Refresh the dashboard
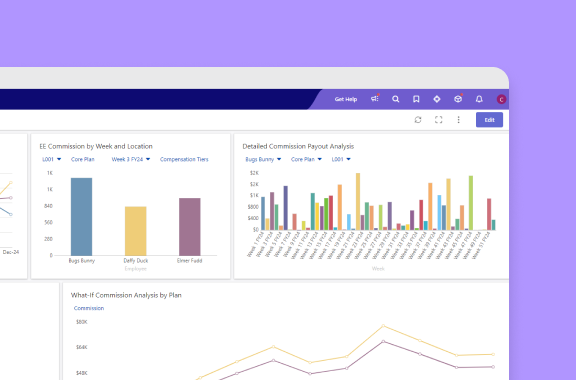Screen dimensions: 576x380 pos(418,120)
